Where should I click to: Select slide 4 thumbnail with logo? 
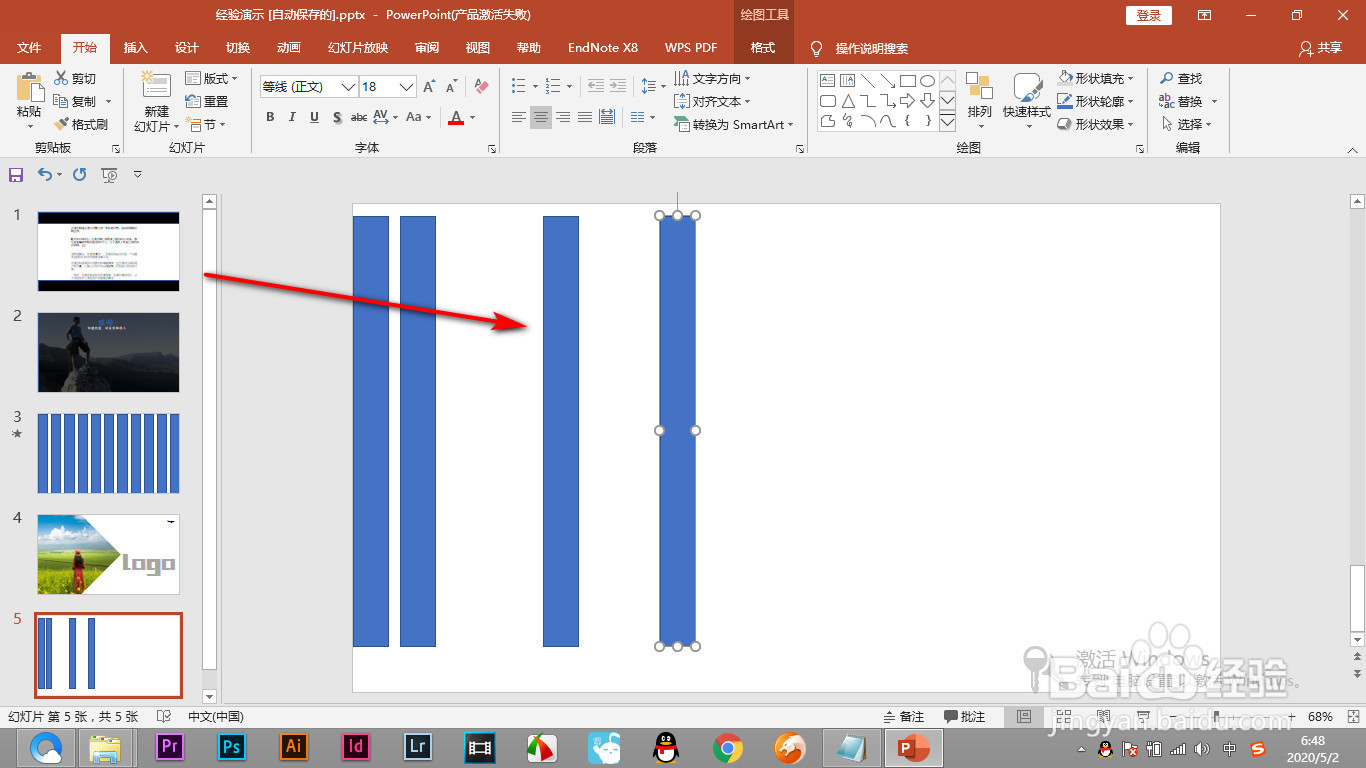(x=109, y=554)
